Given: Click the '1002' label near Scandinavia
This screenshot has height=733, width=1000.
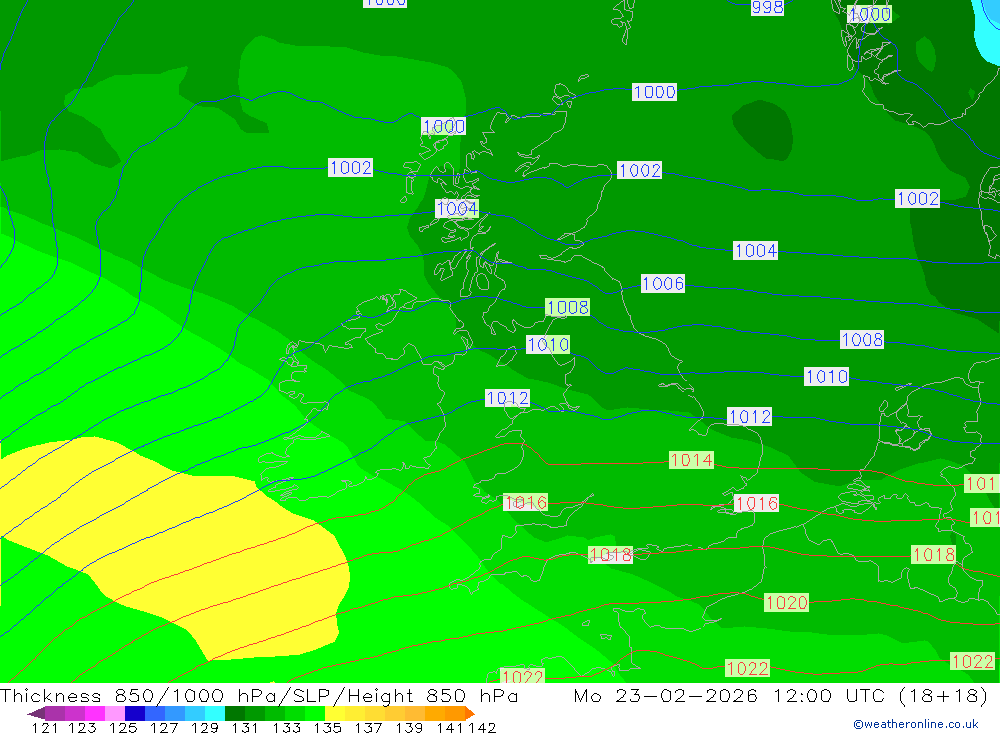Looking at the screenshot, I should (x=917, y=198).
